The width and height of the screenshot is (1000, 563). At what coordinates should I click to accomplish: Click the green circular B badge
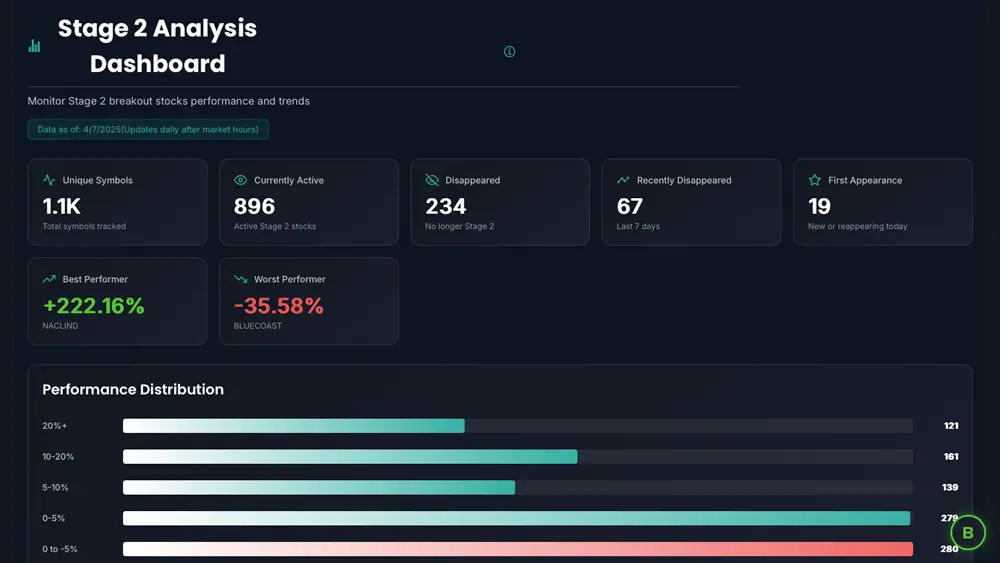pos(968,532)
